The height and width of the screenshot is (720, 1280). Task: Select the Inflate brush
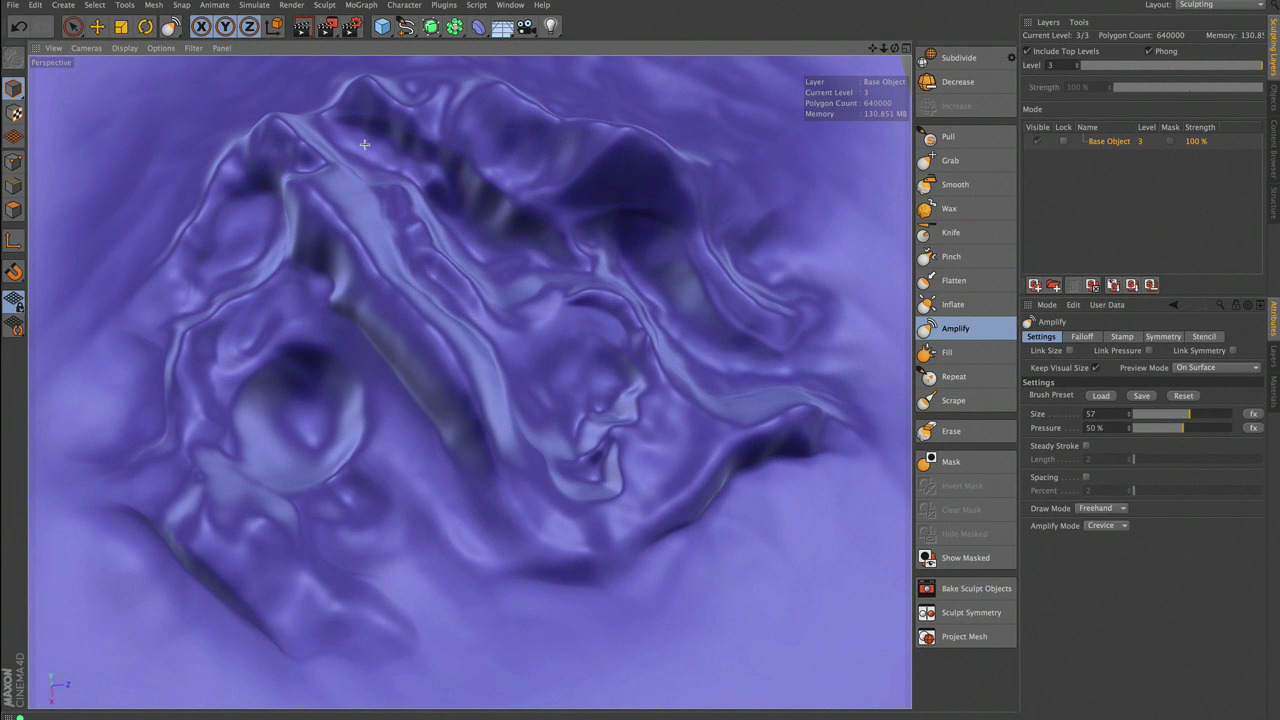point(952,305)
